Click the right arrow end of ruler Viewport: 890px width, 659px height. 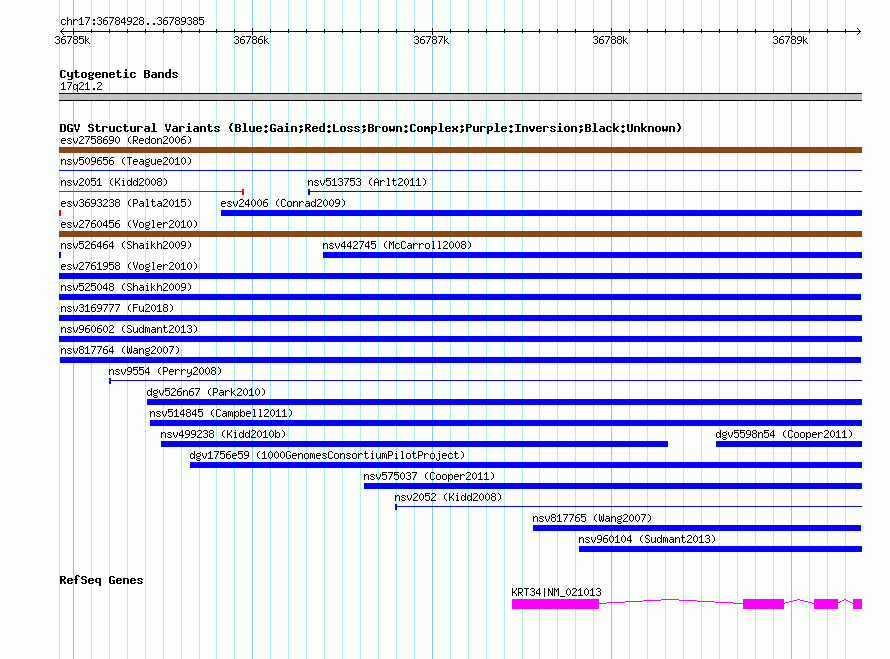[858, 31]
